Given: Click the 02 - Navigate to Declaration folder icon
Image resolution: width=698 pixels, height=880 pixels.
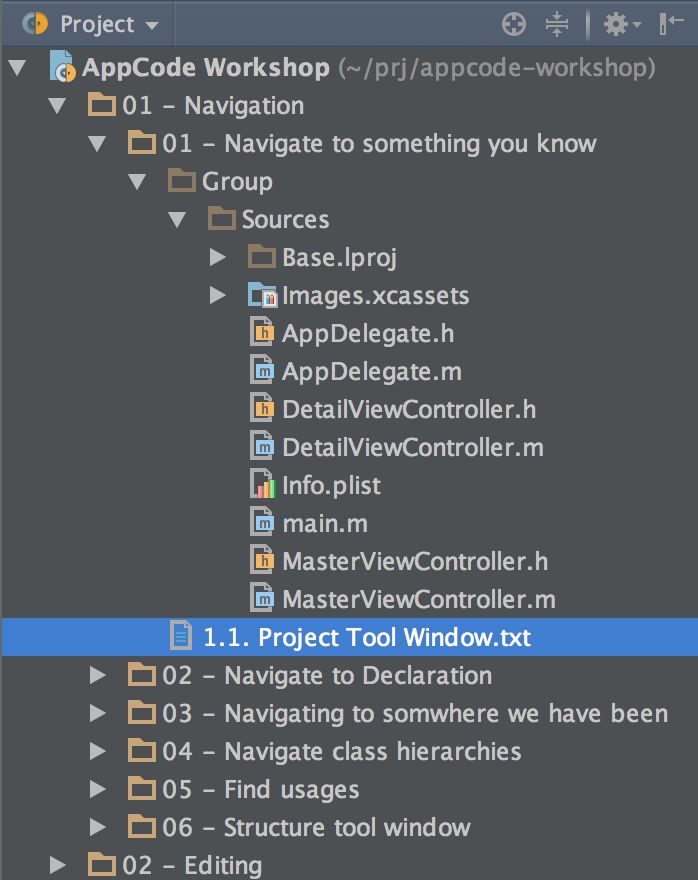Looking at the screenshot, I should click(142, 675).
